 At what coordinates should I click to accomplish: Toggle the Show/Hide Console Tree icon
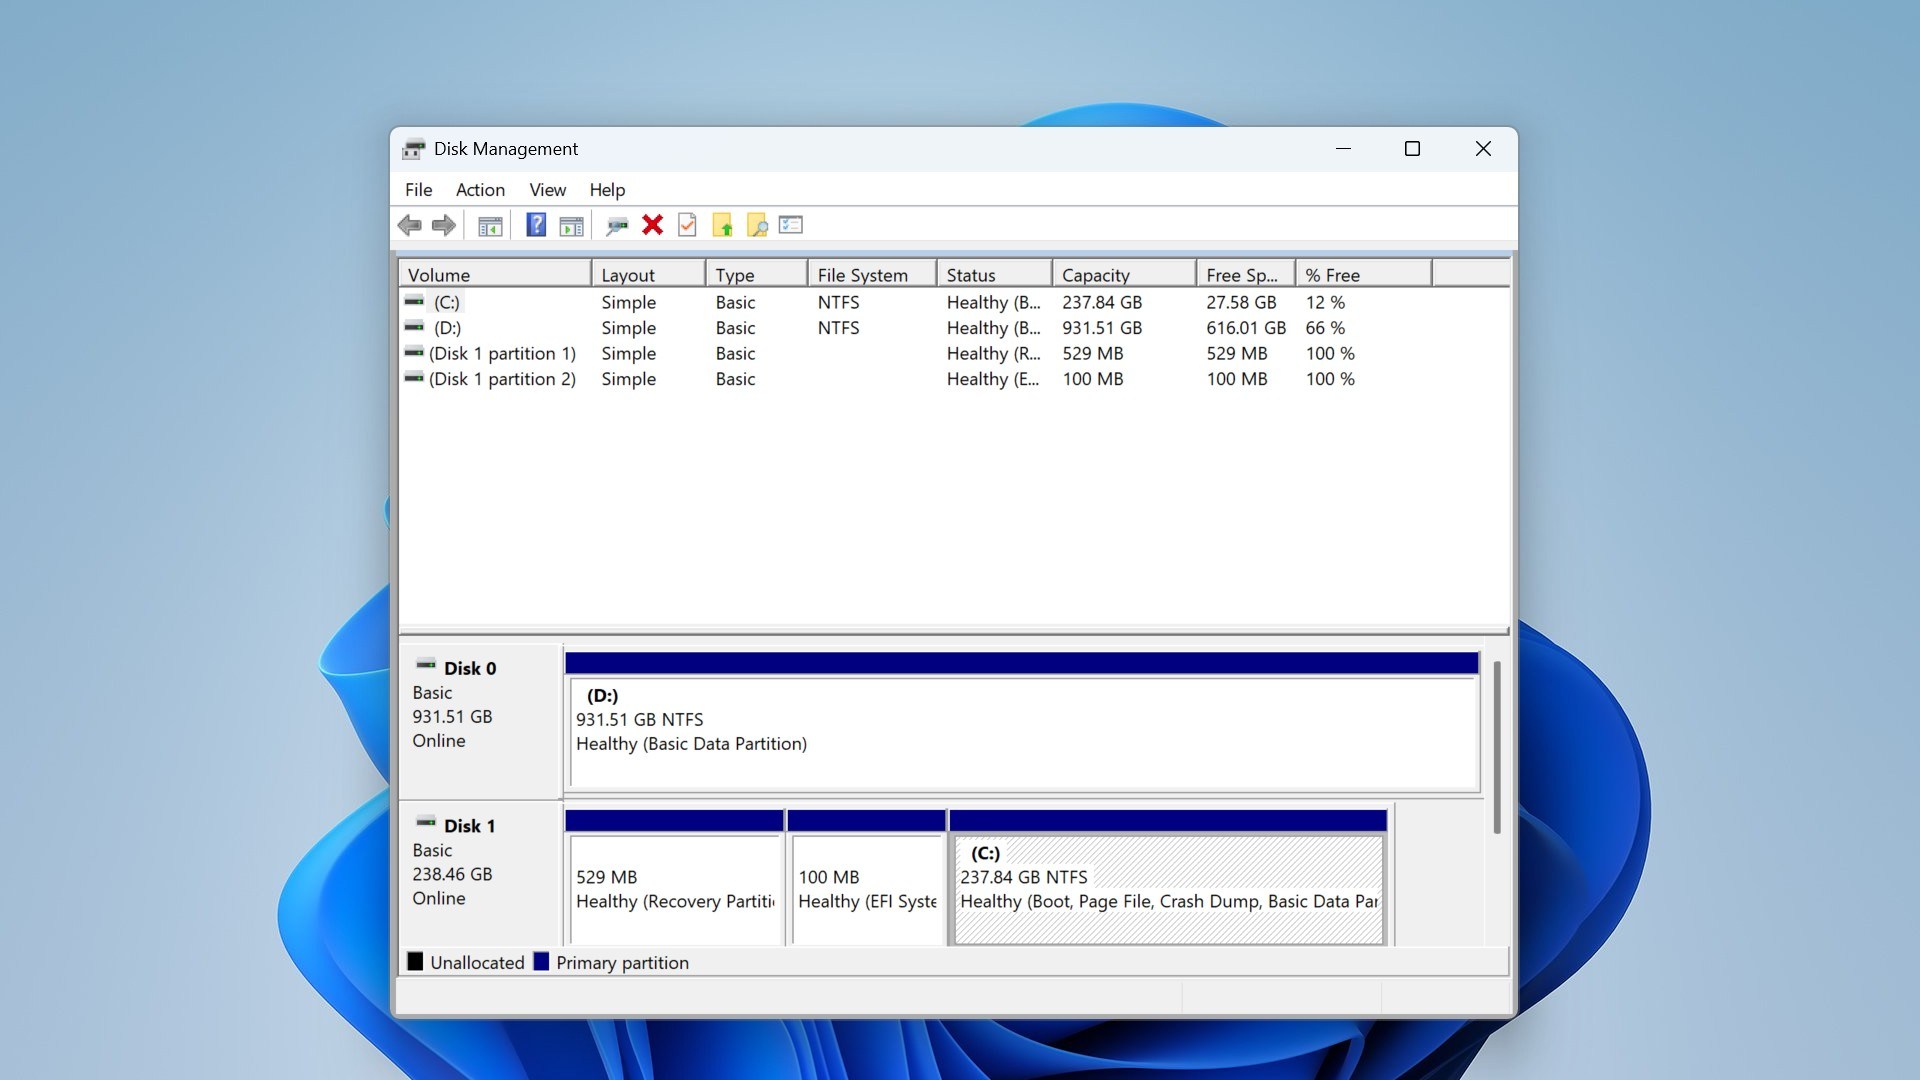pos(490,226)
